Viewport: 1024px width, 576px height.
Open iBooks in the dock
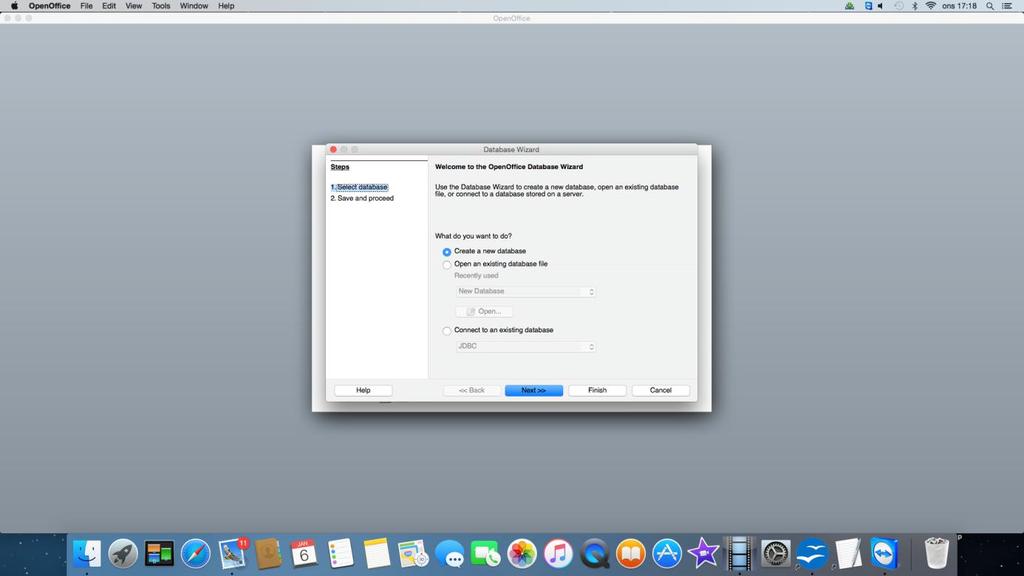pos(630,554)
